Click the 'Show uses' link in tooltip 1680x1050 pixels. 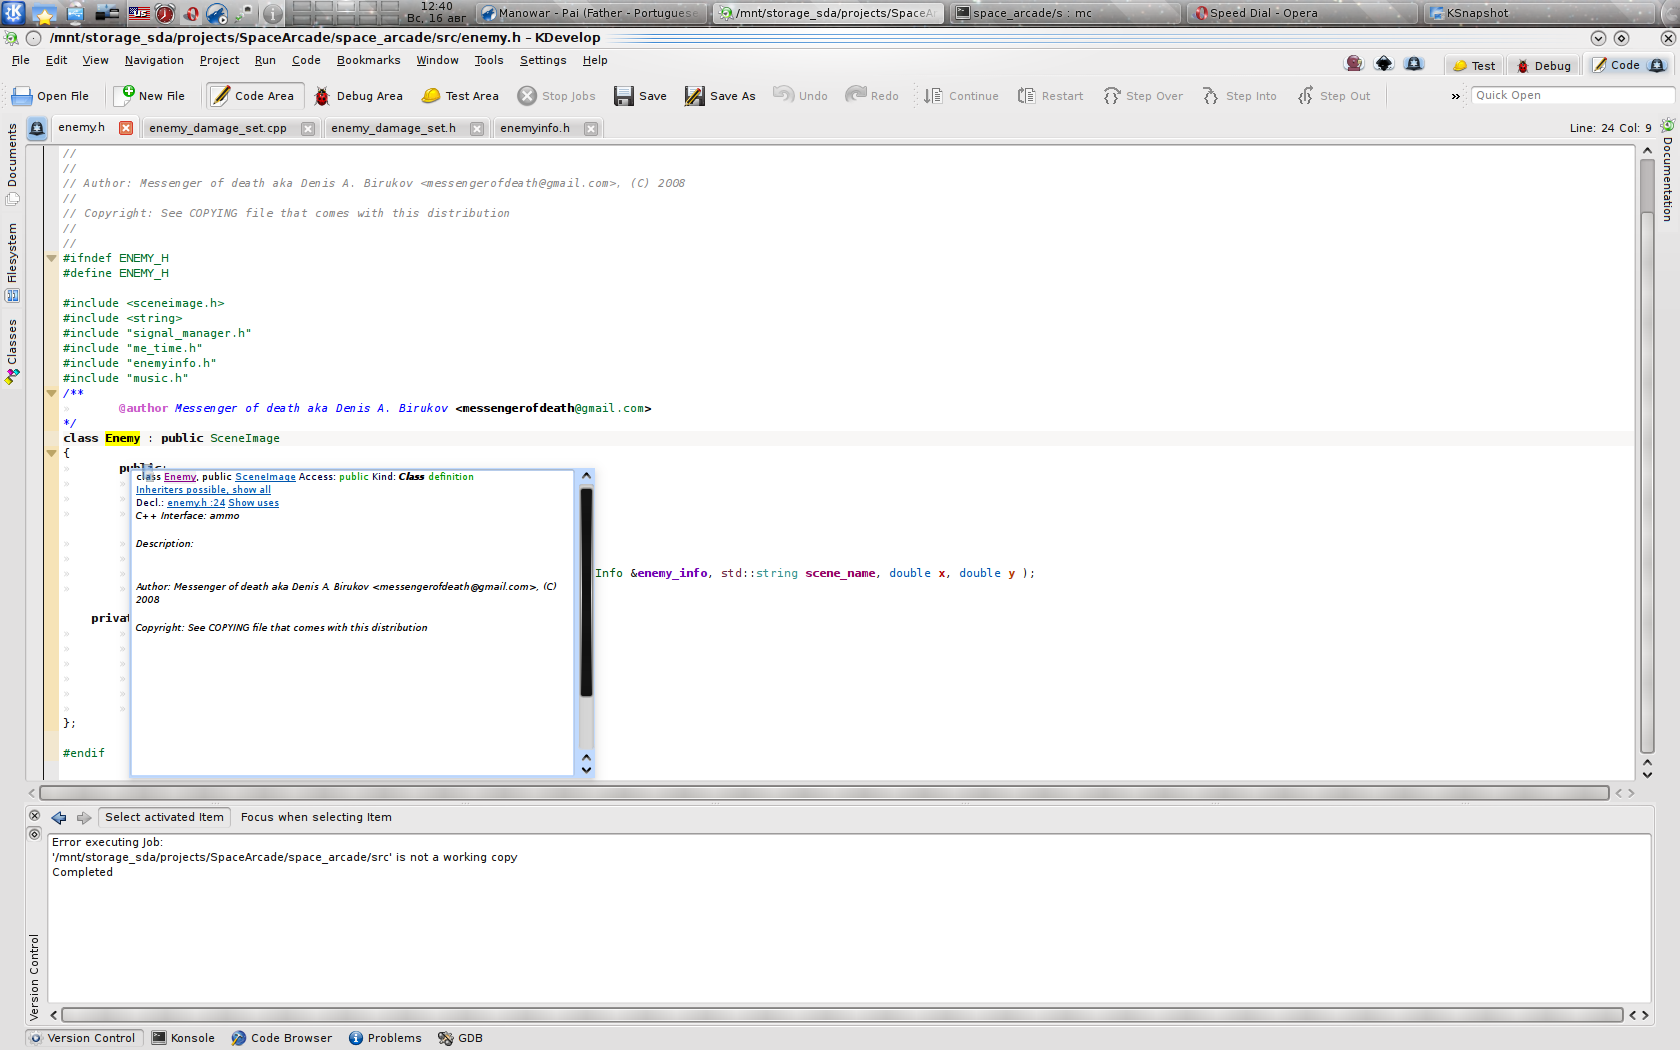point(253,503)
